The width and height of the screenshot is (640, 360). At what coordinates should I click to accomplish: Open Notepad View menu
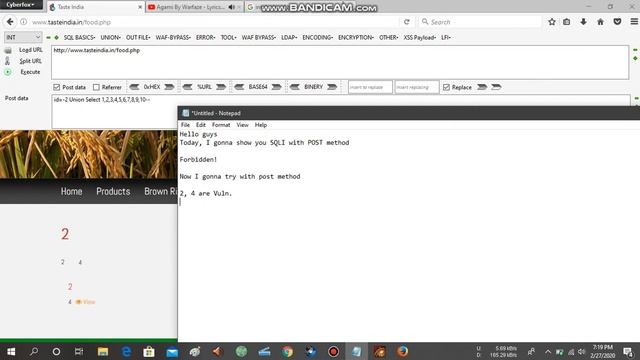click(x=242, y=125)
